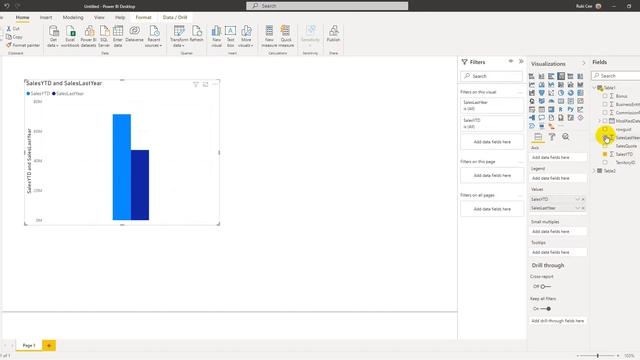Switch to the Modeling ribbon tab

(x=73, y=18)
